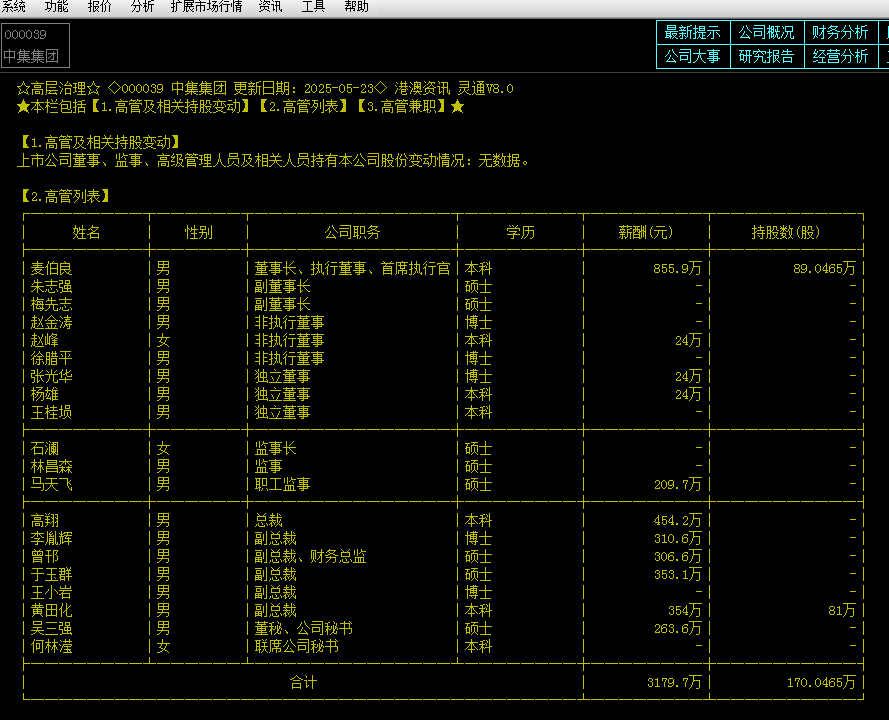Viewport: 889px width, 720px height.
Task: Switch to the 经营分析 tab
Action: [840, 56]
